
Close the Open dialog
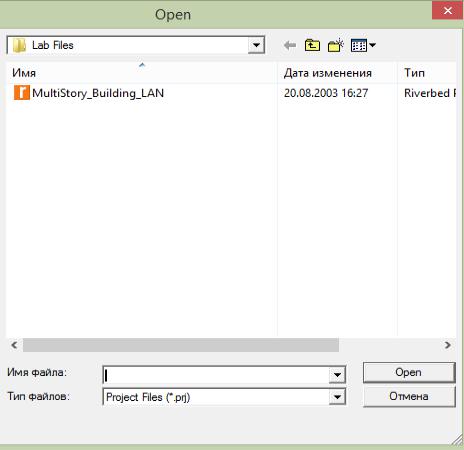coord(448,11)
